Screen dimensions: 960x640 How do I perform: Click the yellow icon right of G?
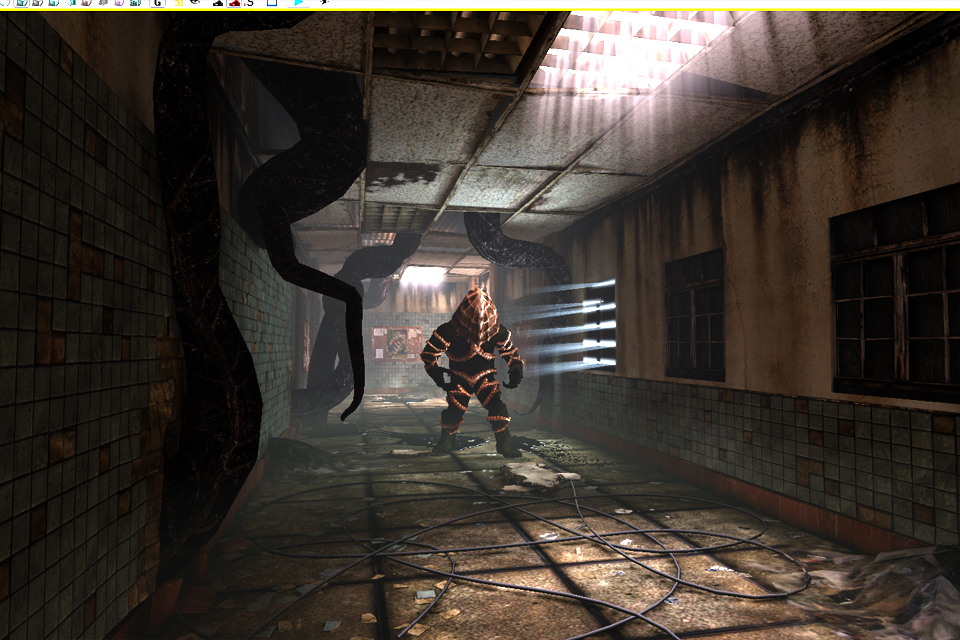pos(178,3)
